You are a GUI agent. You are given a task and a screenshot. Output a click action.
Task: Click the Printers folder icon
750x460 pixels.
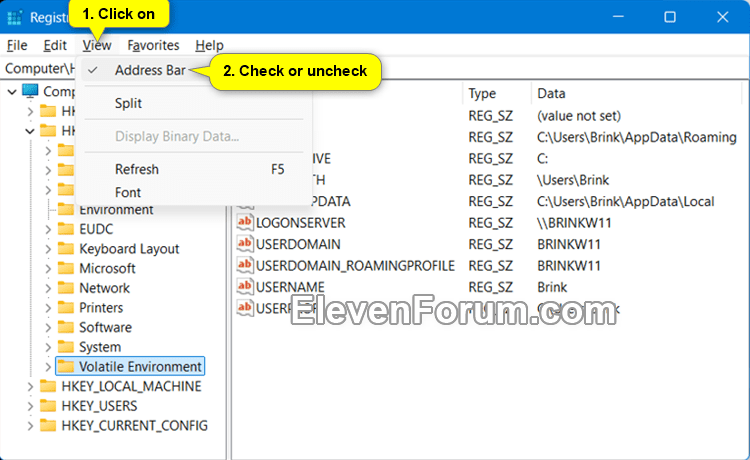tap(66, 307)
